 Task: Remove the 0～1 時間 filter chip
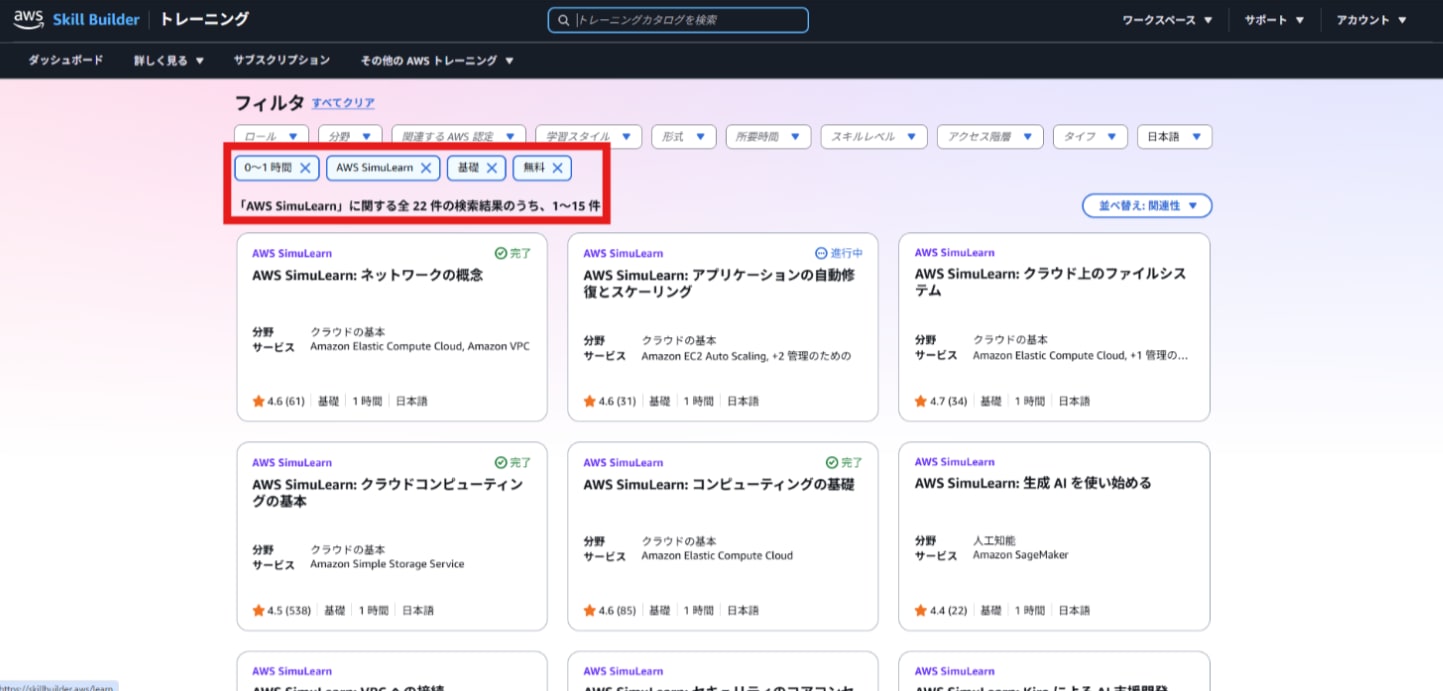coord(305,168)
